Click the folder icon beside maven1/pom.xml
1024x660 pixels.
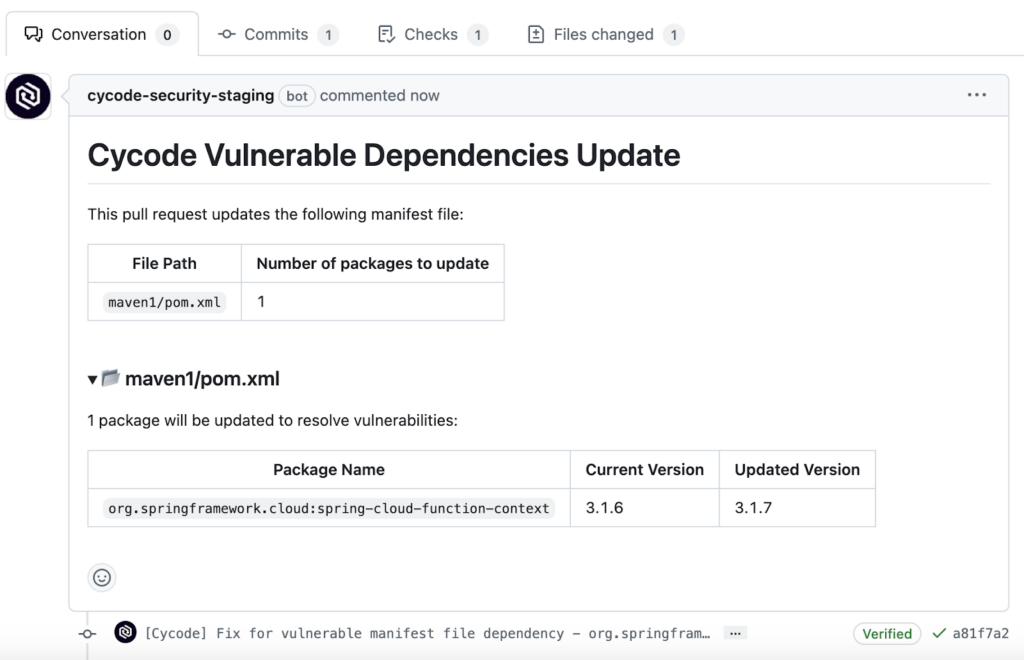(x=111, y=378)
